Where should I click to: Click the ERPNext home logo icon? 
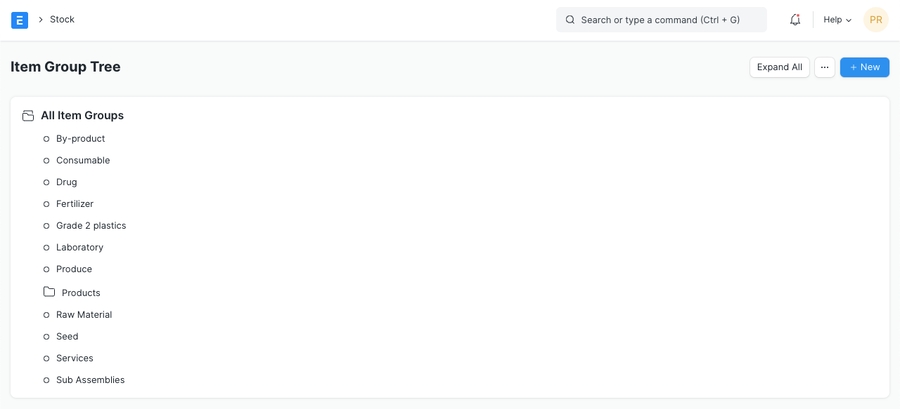[19, 20]
